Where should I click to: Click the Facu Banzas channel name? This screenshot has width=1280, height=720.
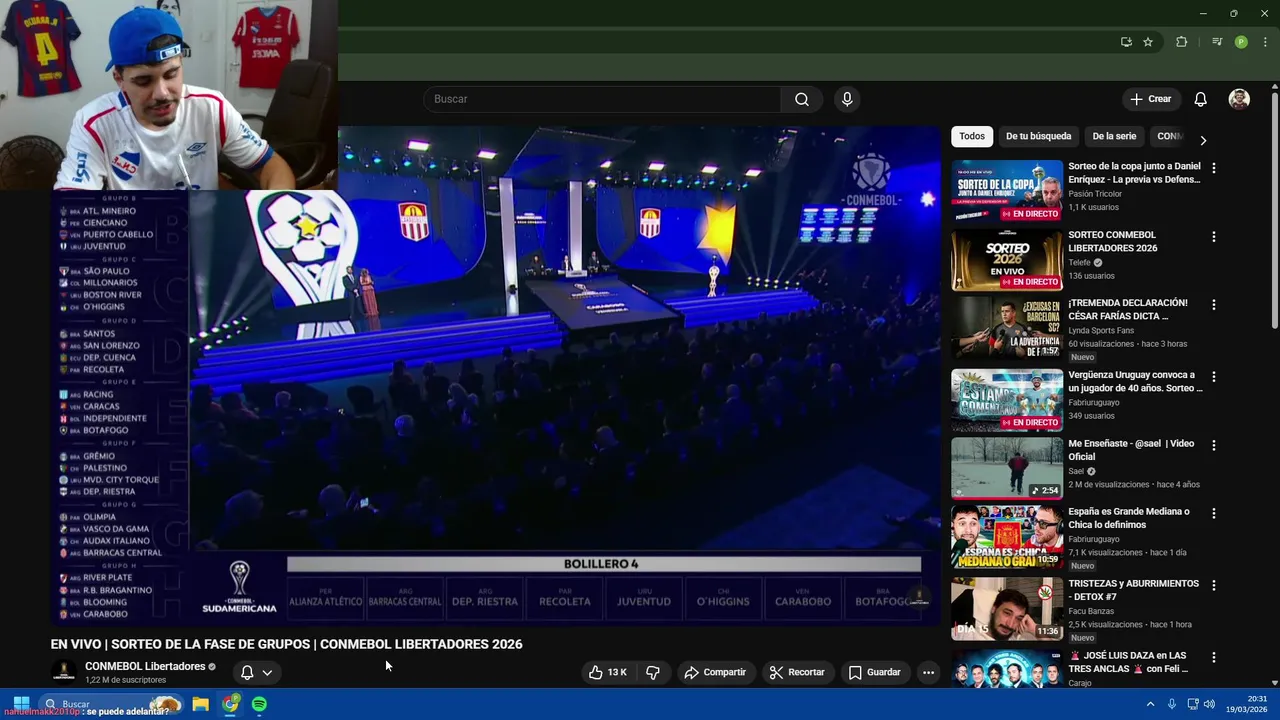click(x=1091, y=611)
